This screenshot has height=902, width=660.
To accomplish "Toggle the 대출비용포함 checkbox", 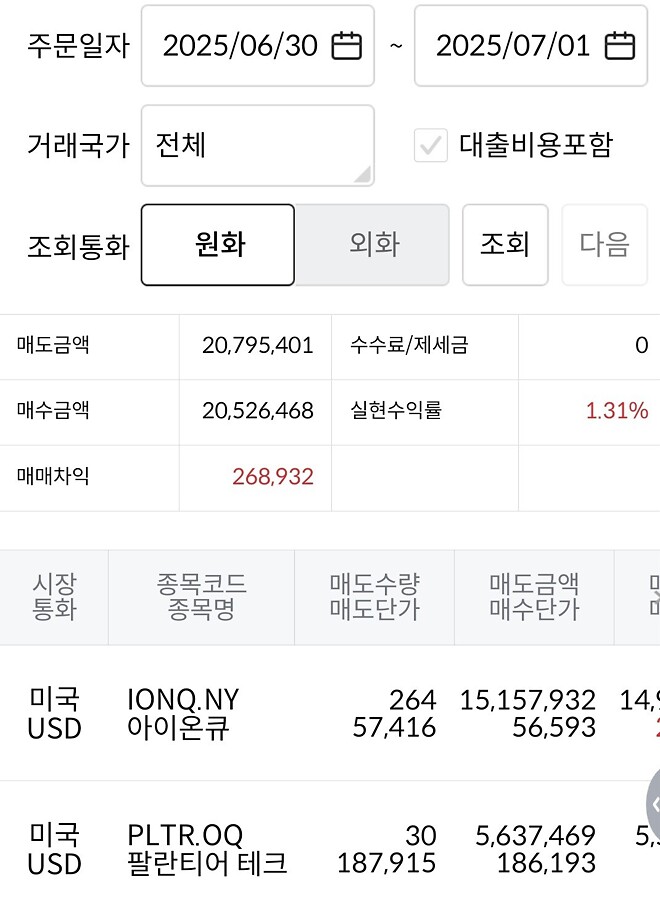I will click(x=432, y=146).
